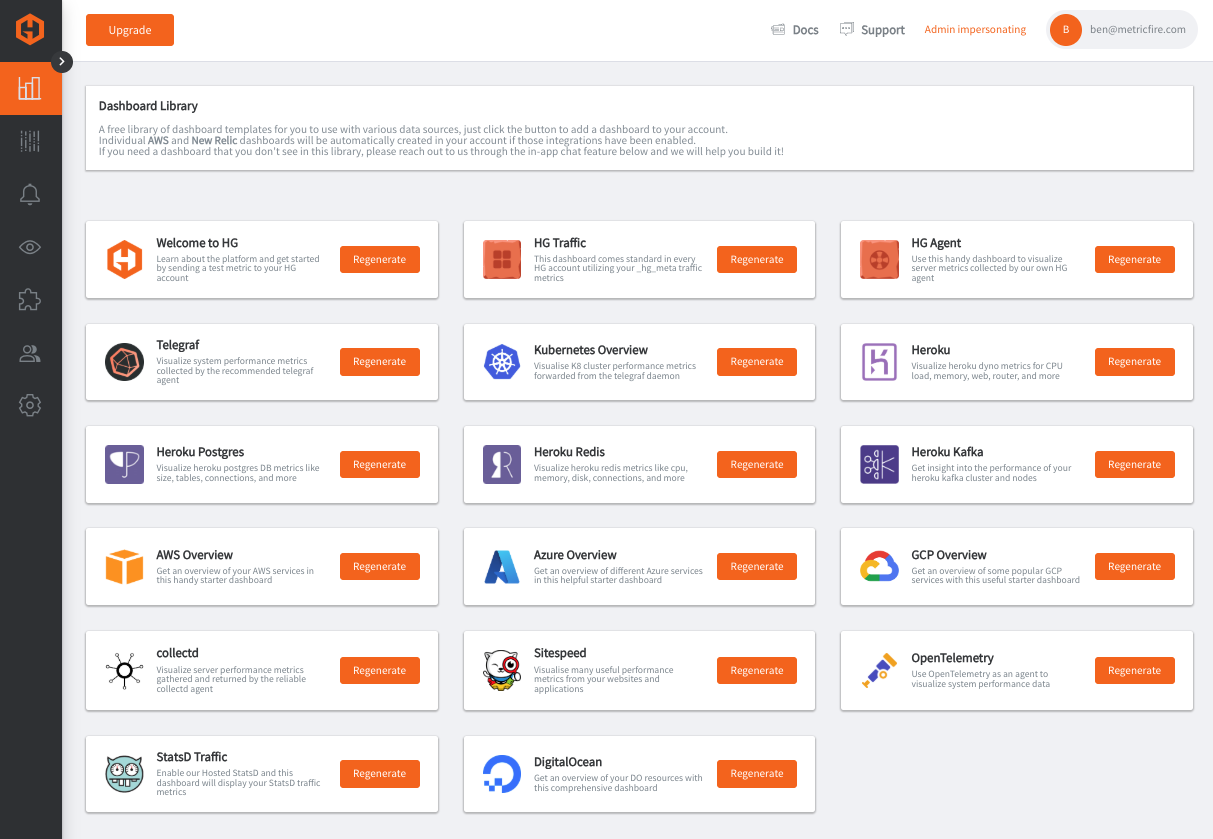The height and width of the screenshot is (839, 1213).
Task: Click the collectd logo icon
Action: (x=125, y=670)
